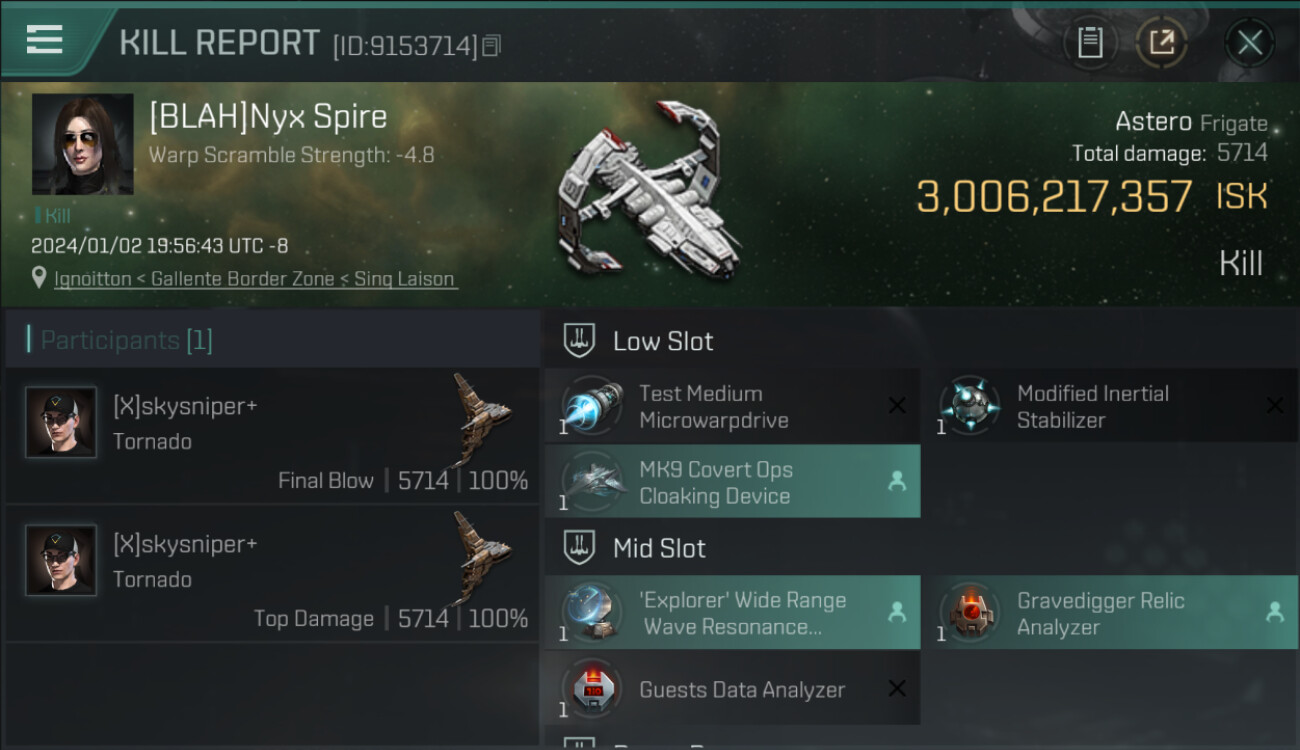This screenshot has height=750, width=1300.
Task: Open the hamburger menu icon
Action: pos(45,40)
